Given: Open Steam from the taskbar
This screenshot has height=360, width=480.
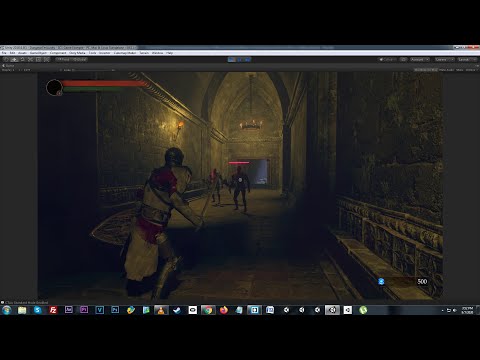Looking at the screenshot, I should pos(177,310).
